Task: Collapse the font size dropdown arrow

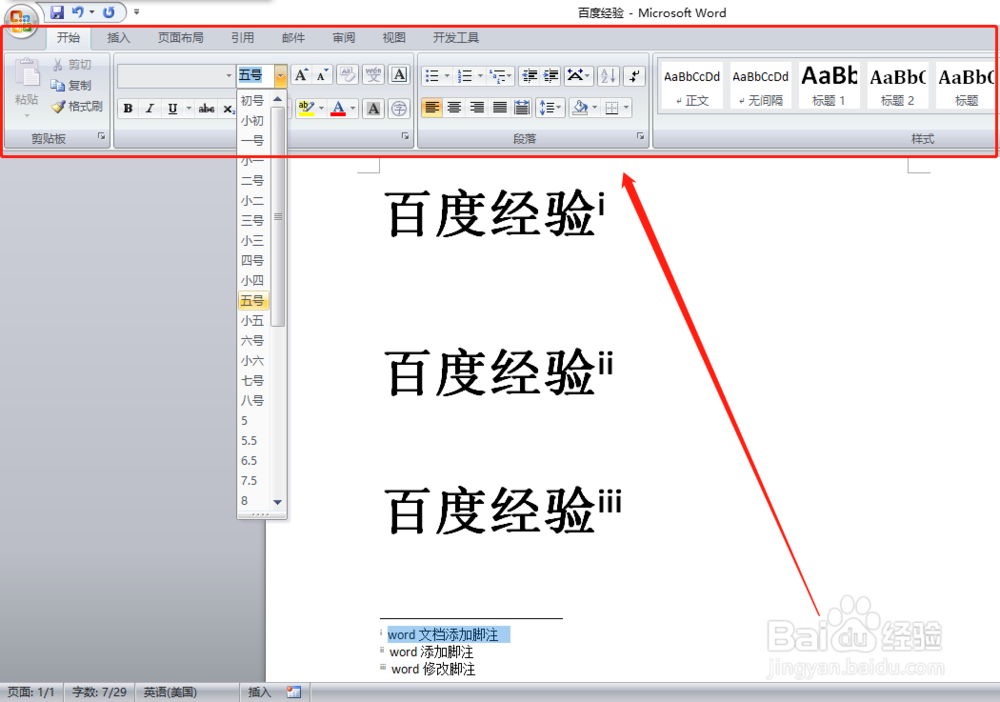Action: (x=280, y=76)
